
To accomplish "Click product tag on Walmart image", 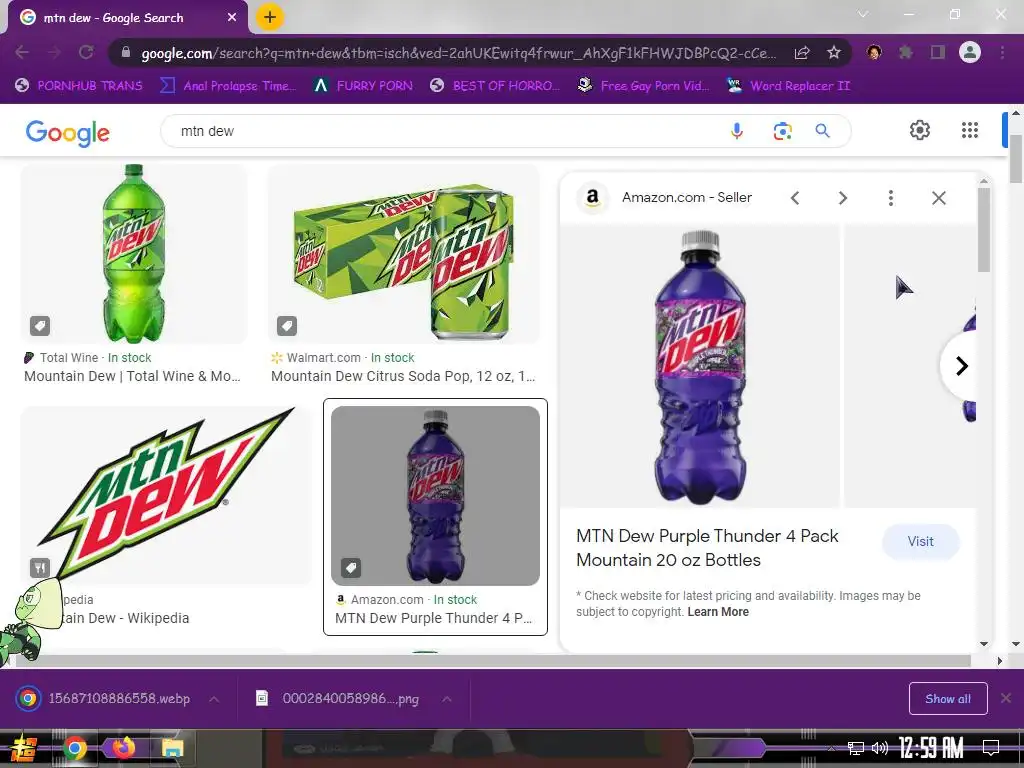I will [287, 326].
